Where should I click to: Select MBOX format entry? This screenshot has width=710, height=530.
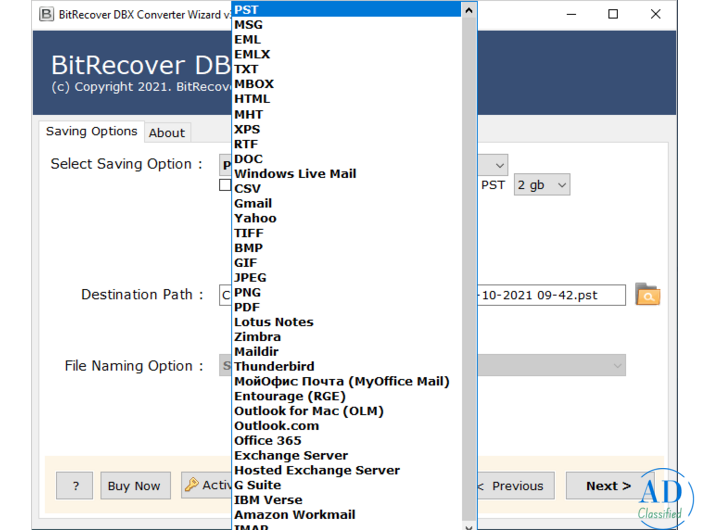pos(347,84)
